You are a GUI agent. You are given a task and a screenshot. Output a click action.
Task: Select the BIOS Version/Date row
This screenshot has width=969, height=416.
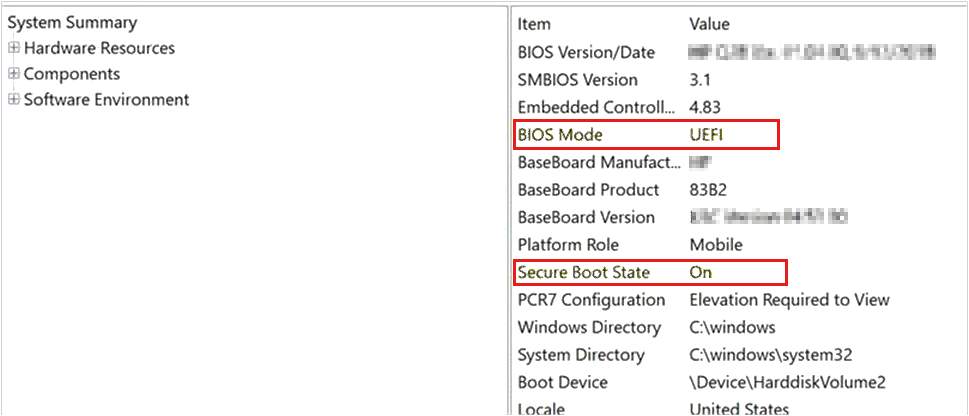coord(586,52)
